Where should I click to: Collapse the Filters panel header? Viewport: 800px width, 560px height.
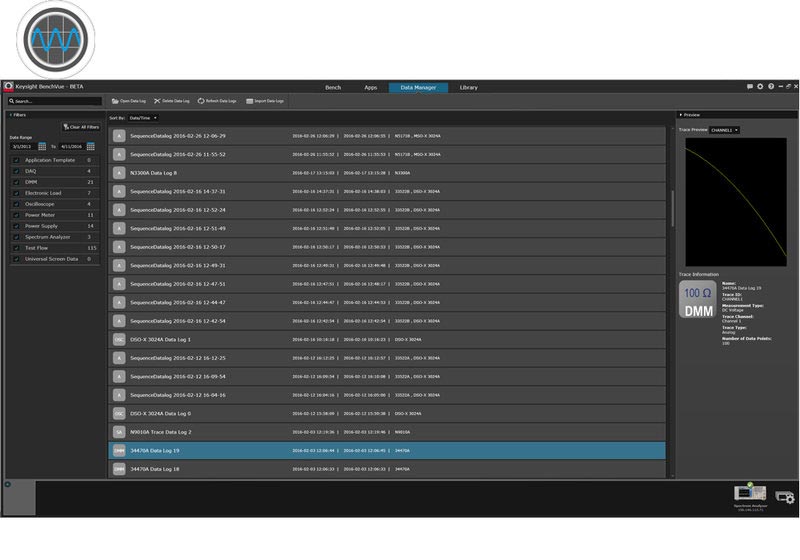click(x=54, y=115)
